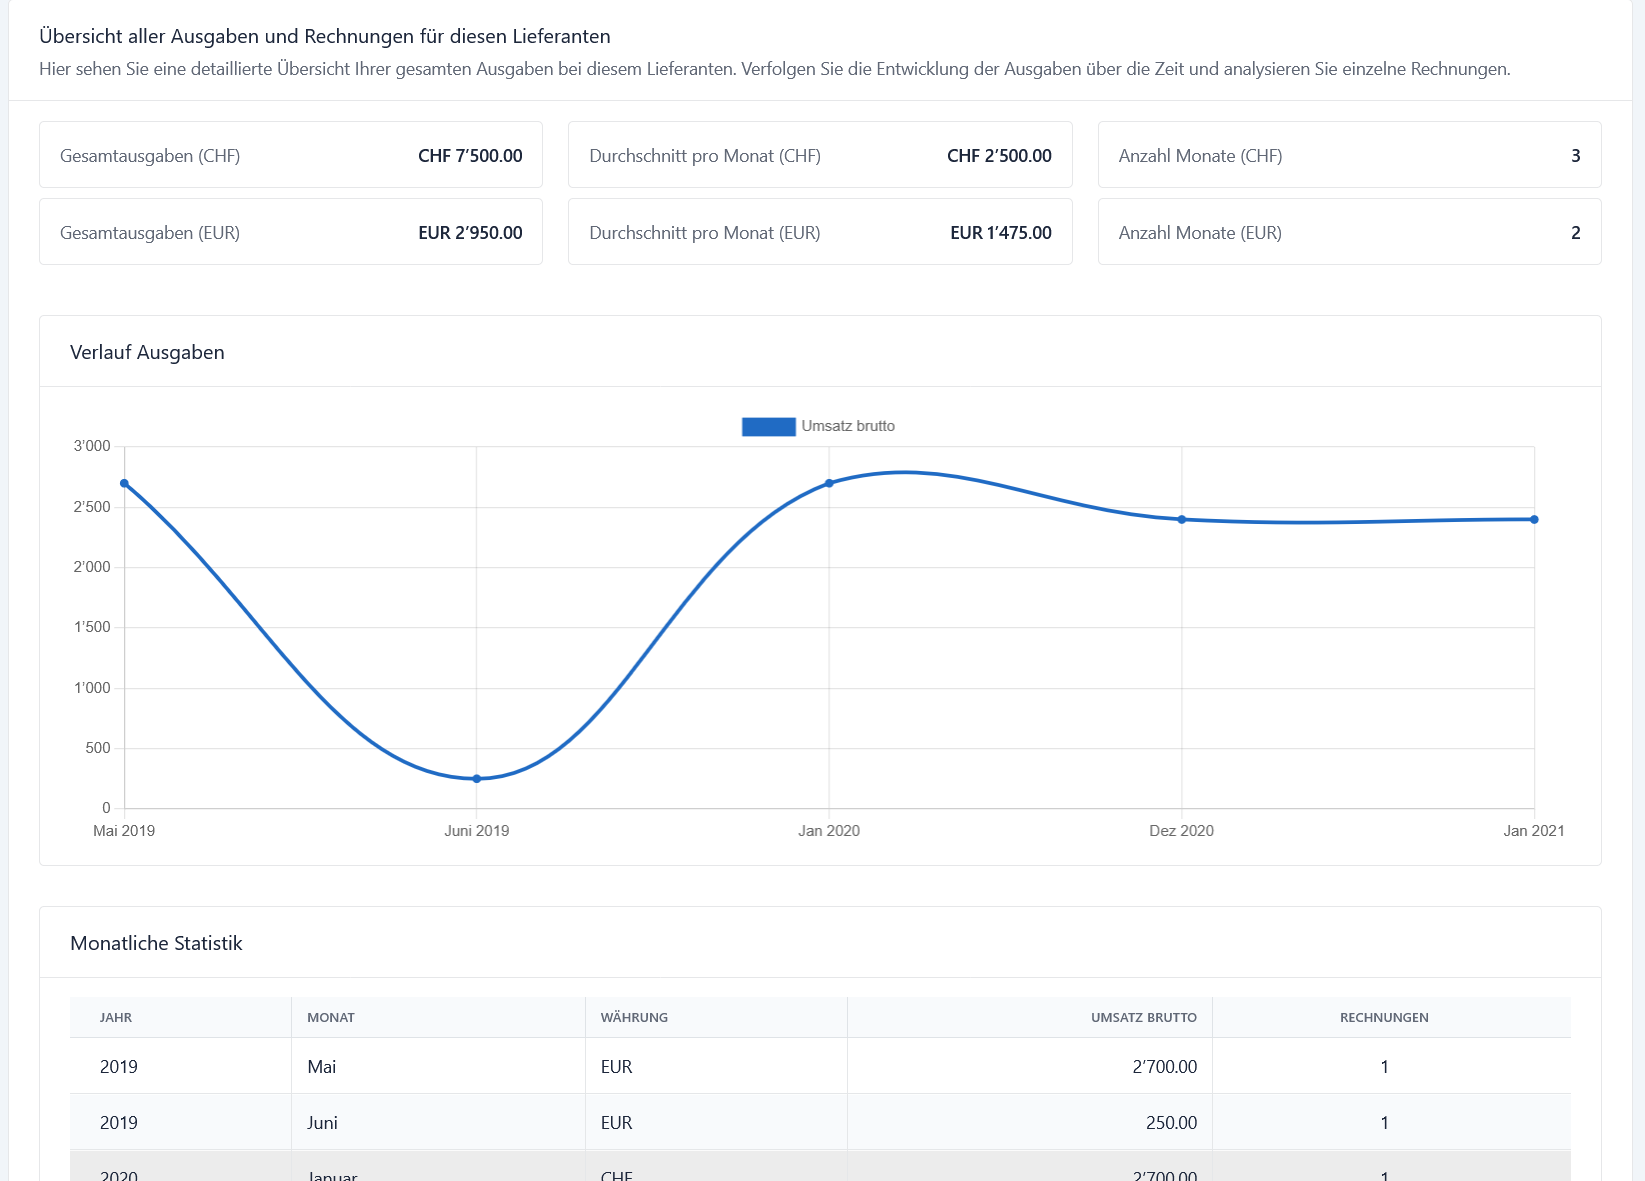
Task: Click the Monatliche Statistik section heading
Action: [x=156, y=943]
